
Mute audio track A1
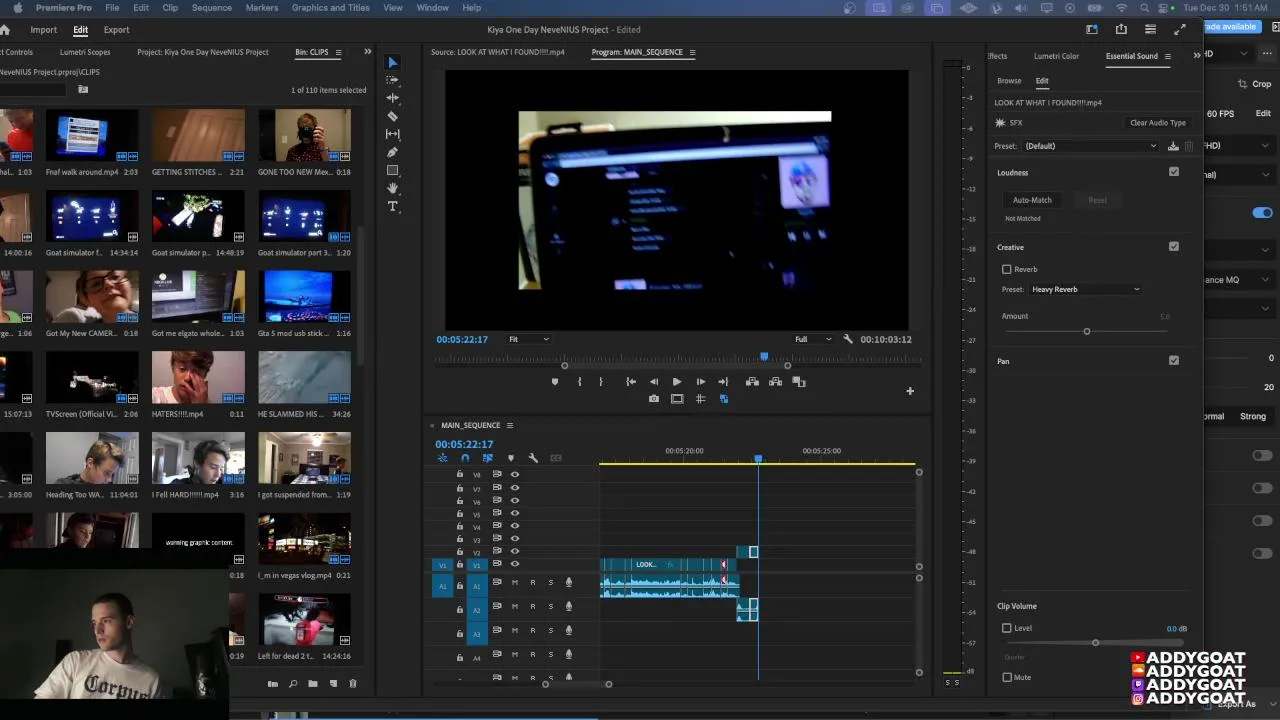click(x=515, y=582)
